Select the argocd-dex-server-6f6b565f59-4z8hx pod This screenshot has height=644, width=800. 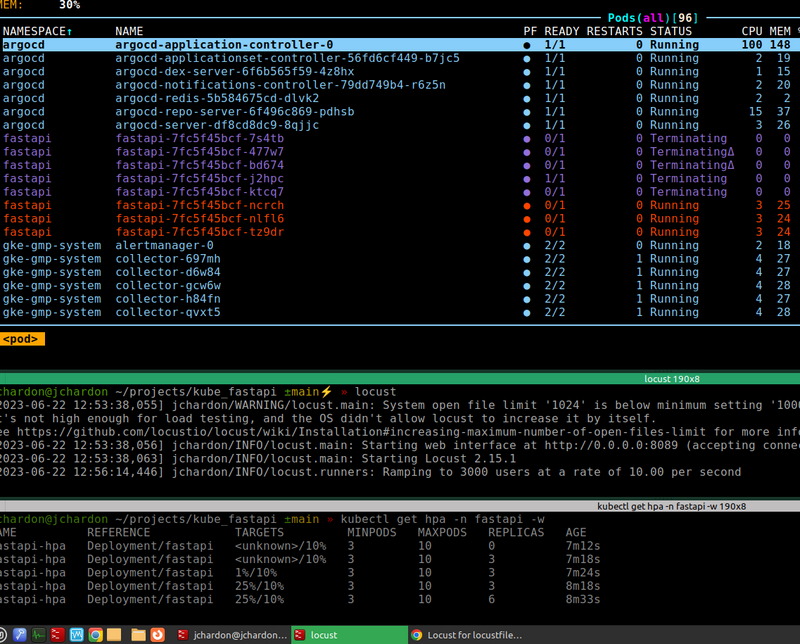[400, 71]
